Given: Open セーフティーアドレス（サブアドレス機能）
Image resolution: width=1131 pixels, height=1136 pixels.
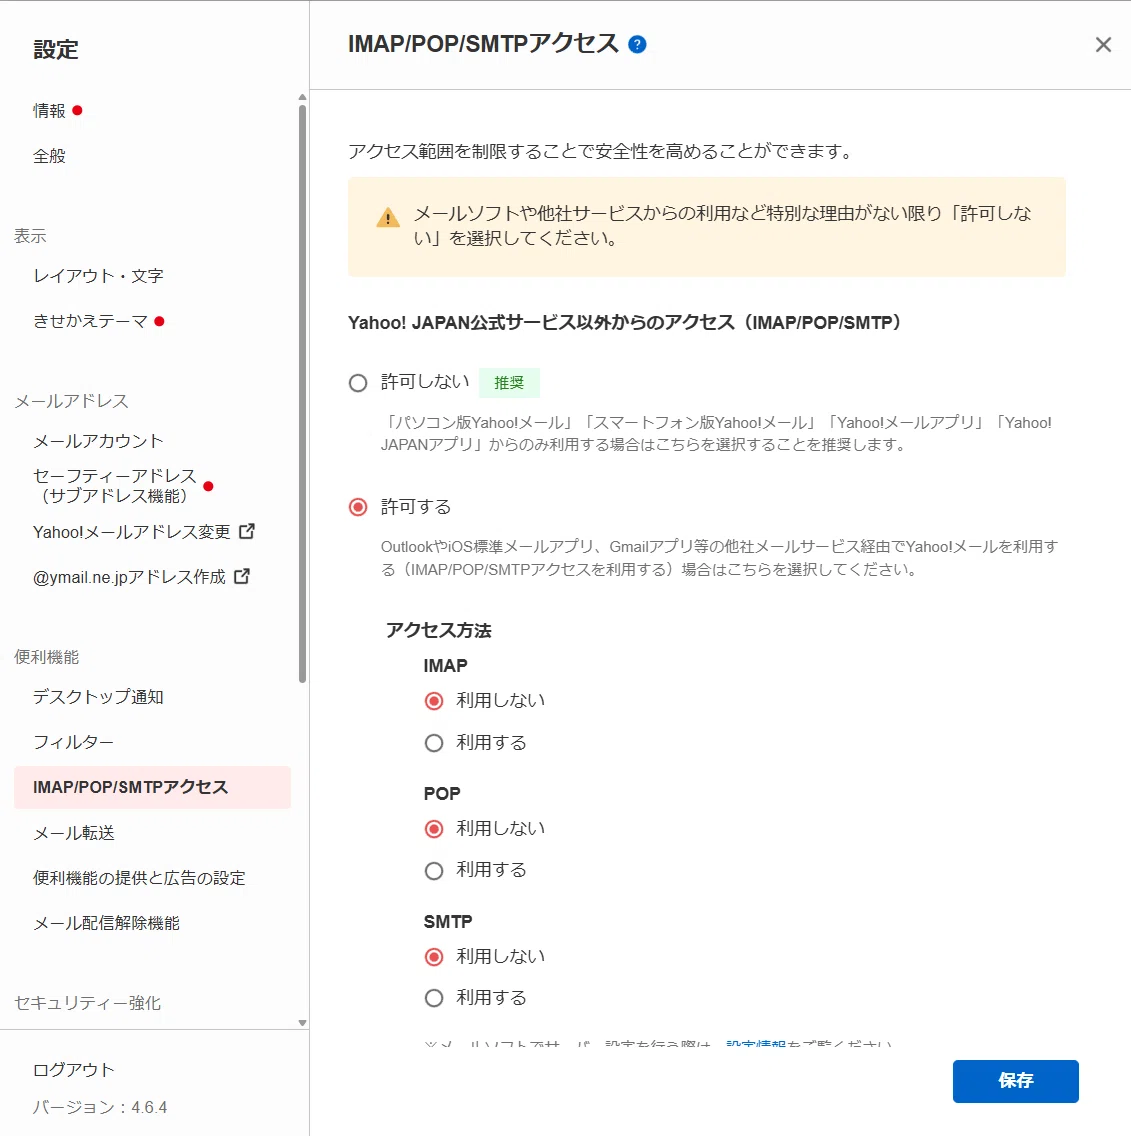Looking at the screenshot, I should point(114,486).
